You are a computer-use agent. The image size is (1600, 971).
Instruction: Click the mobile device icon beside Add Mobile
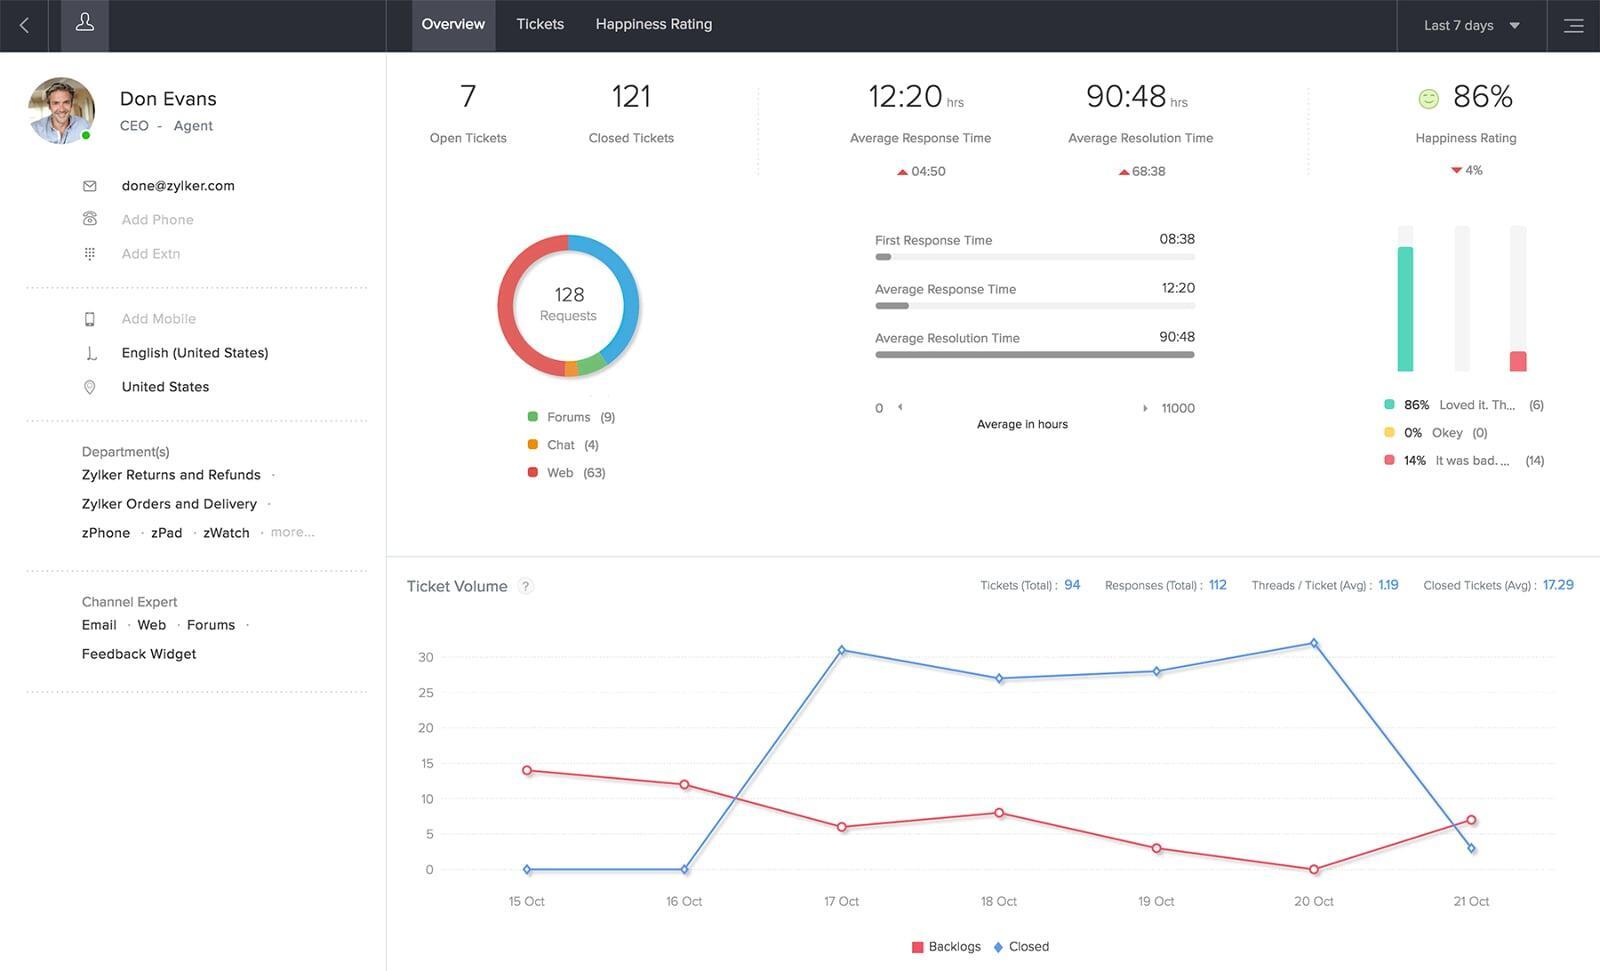click(x=90, y=318)
